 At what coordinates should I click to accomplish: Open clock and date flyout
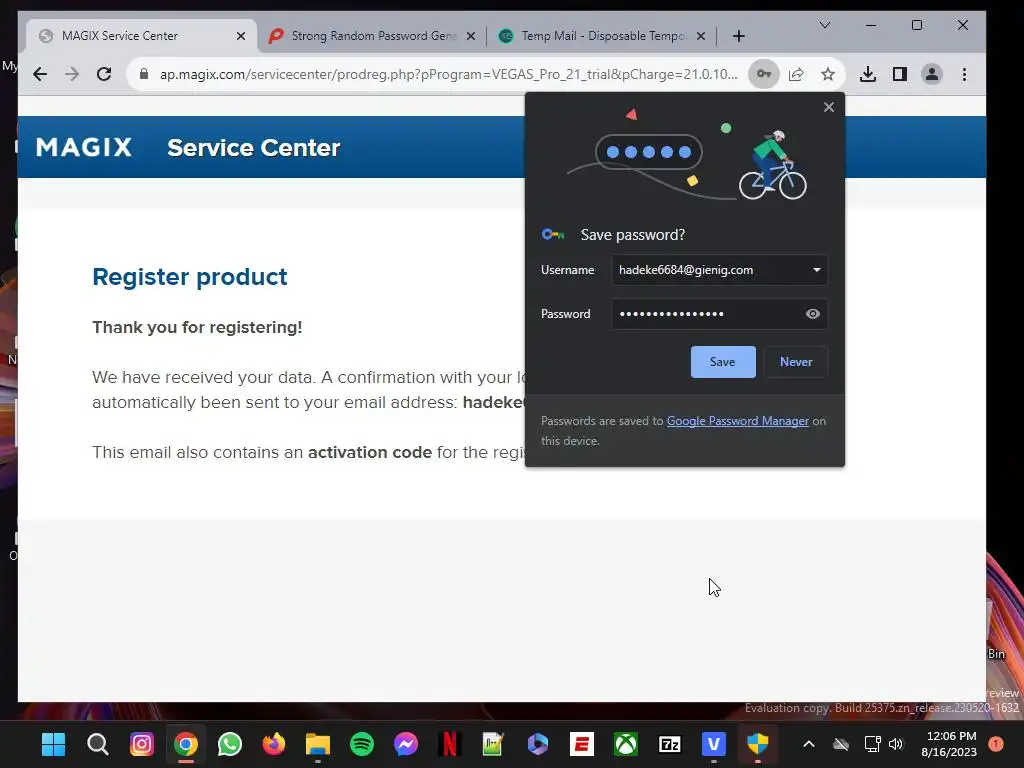949,744
